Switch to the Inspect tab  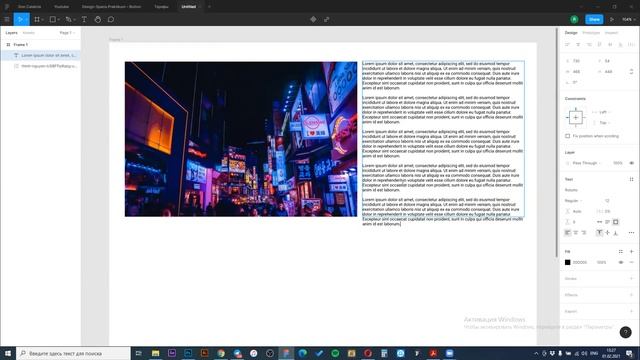point(611,33)
